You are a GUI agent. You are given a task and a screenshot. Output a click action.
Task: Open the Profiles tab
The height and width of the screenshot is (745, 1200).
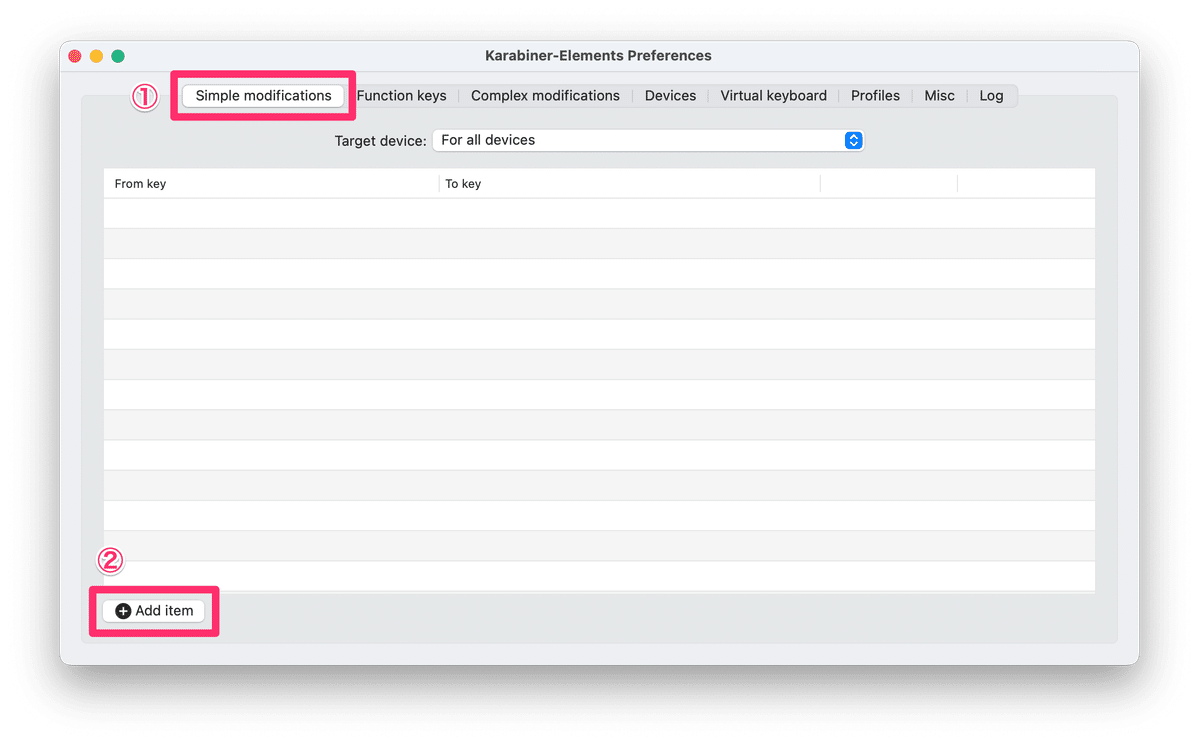tap(875, 96)
